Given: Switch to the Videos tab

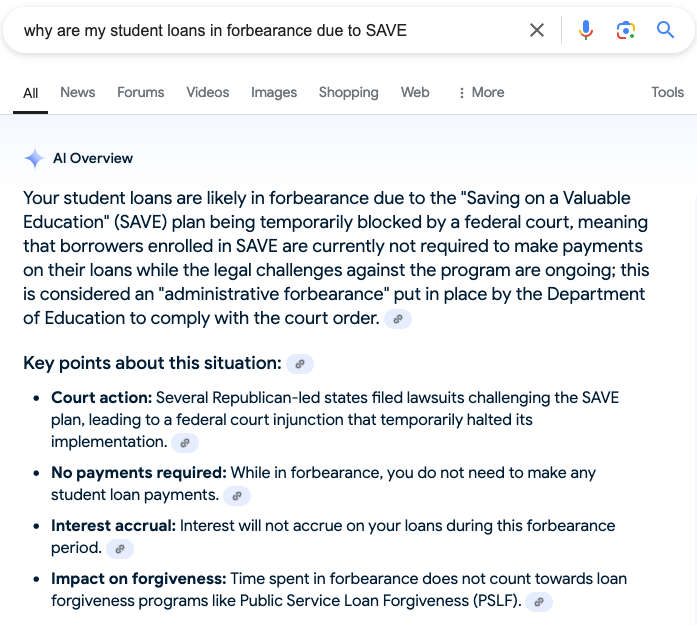Looking at the screenshot, I should [208, 92].
